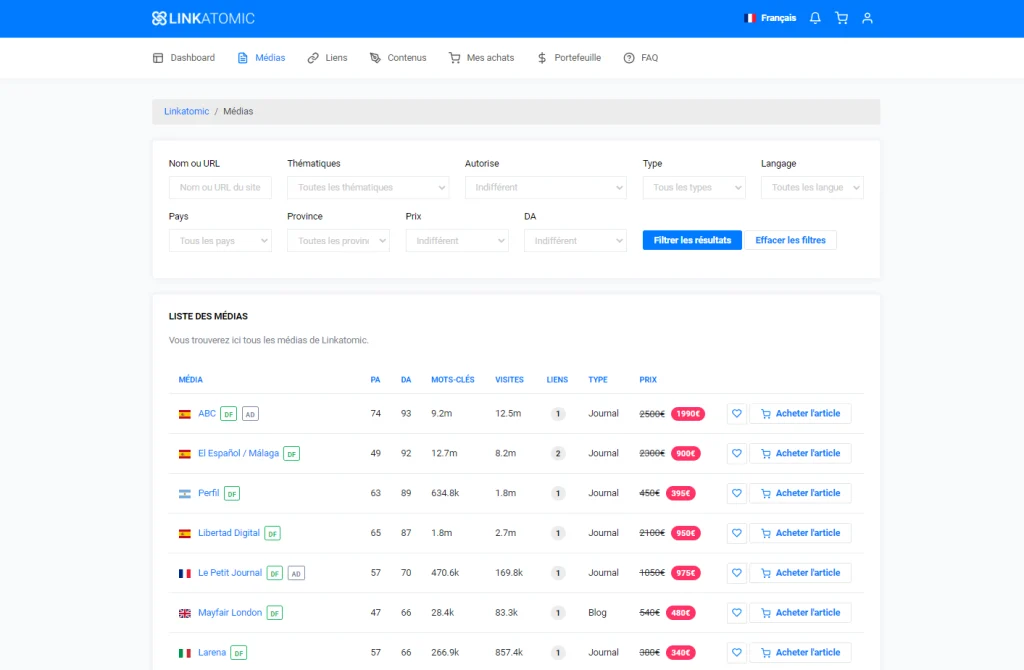This screenshot has width=1024, height=670.
Task: Click the AD badge next to ABC
Action: point(250,414)
